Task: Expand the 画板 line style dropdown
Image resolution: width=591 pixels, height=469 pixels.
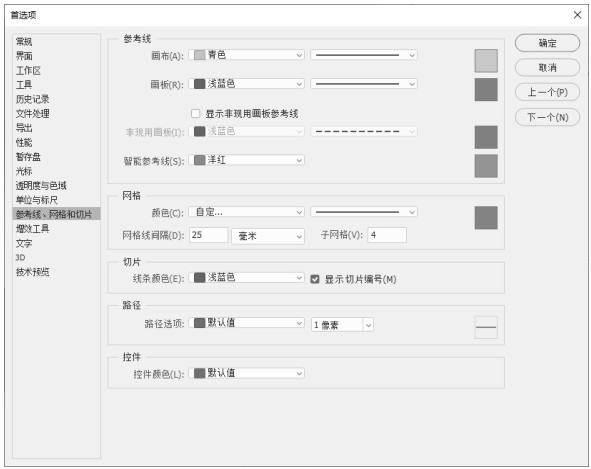Action: 364,84
